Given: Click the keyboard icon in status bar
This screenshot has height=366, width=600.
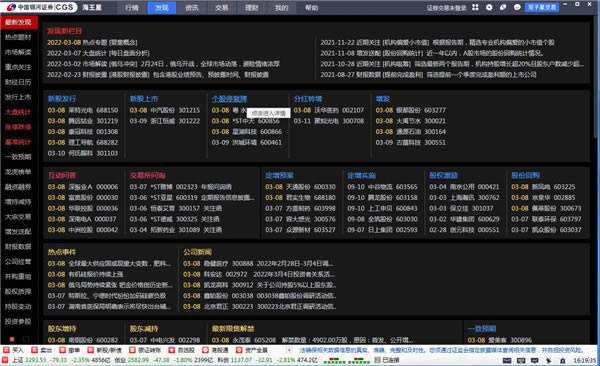Looking at the screenshot, I should click(521, 360).
